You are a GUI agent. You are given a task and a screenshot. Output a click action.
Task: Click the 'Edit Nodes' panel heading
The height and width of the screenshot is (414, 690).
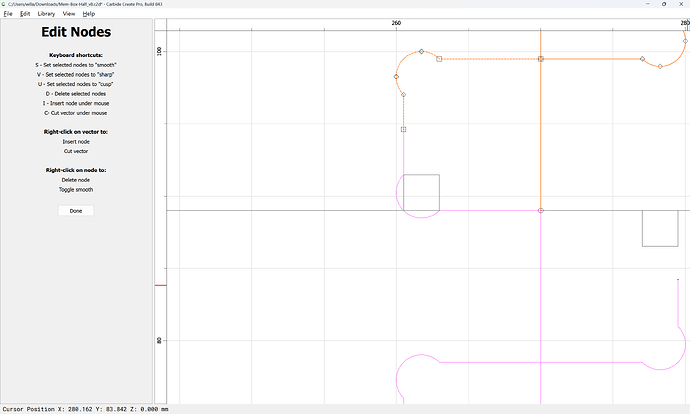pos(76,32)
